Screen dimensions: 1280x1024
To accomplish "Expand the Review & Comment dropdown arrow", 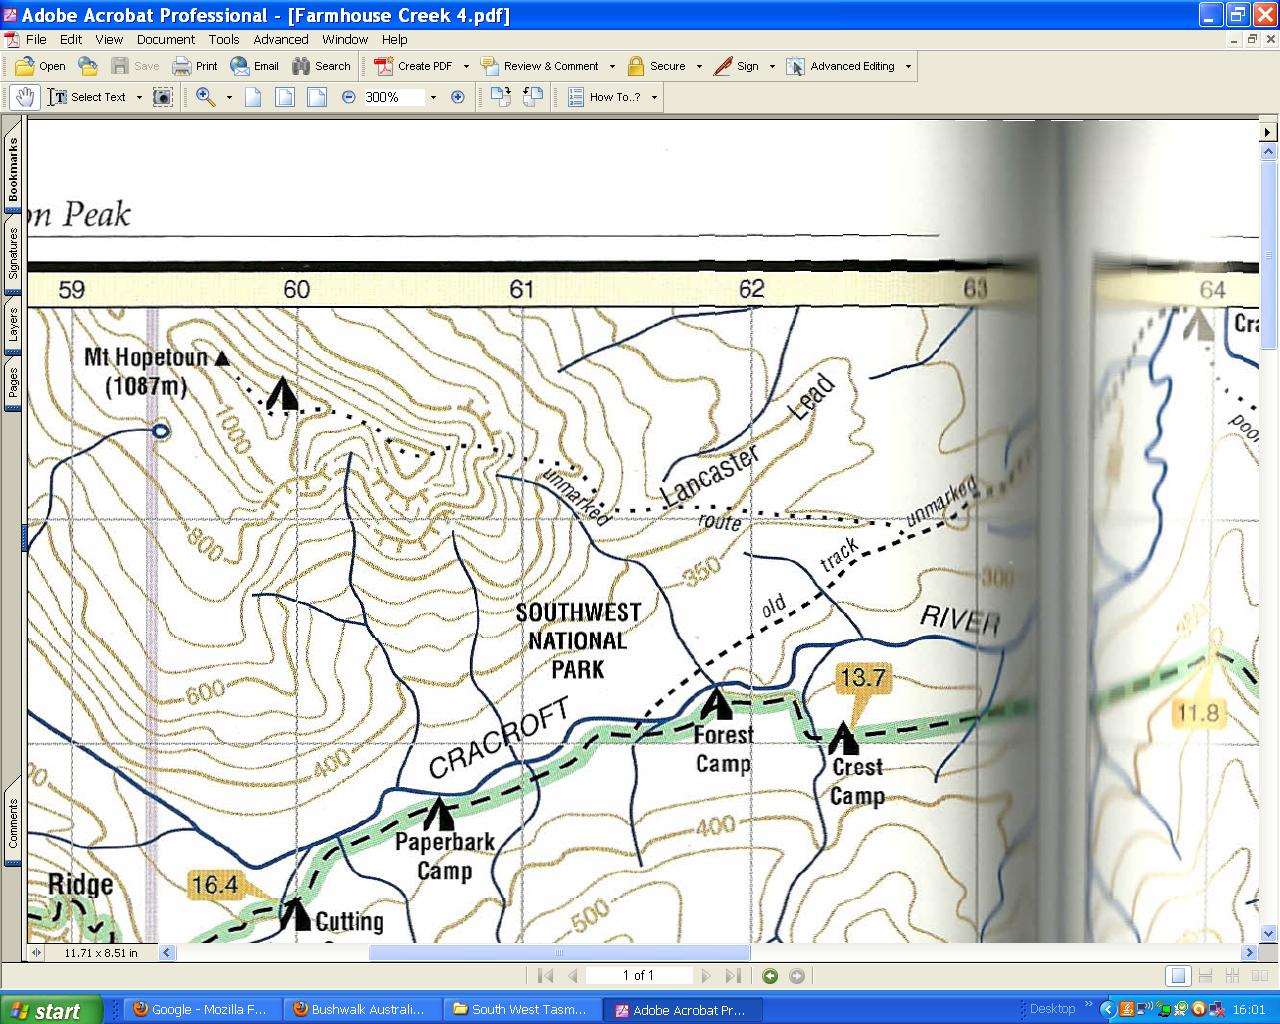I will (612, 67).
